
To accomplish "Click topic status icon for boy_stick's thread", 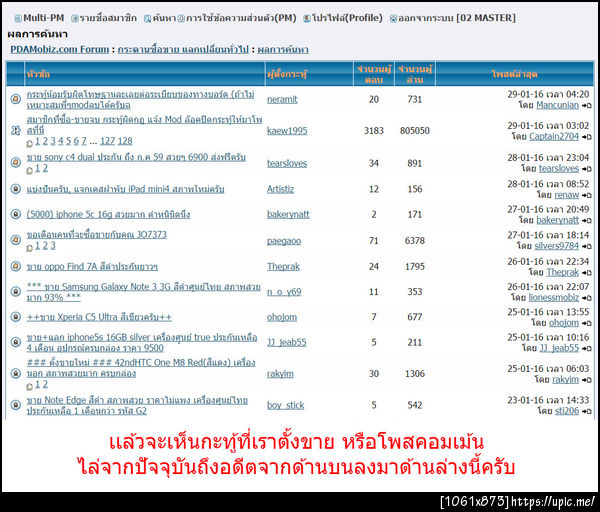I will tap(15, 405).
